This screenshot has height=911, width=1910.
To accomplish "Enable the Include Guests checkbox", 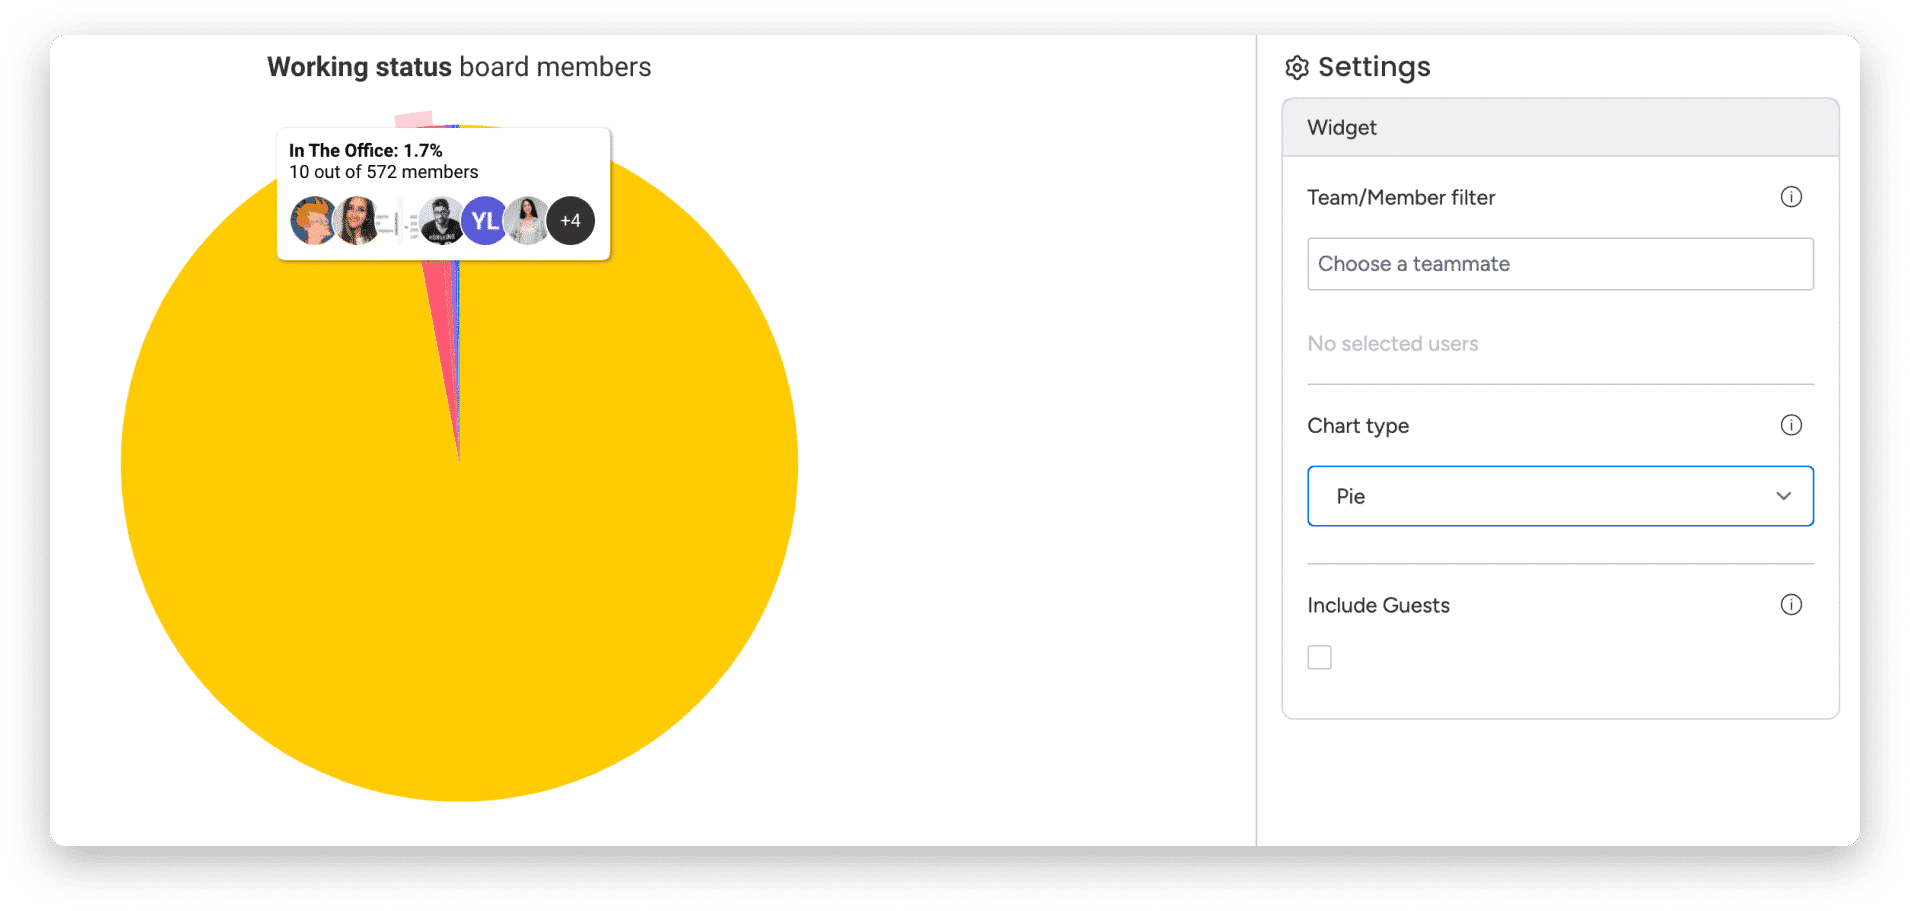I will click(x=1319, y=657).
